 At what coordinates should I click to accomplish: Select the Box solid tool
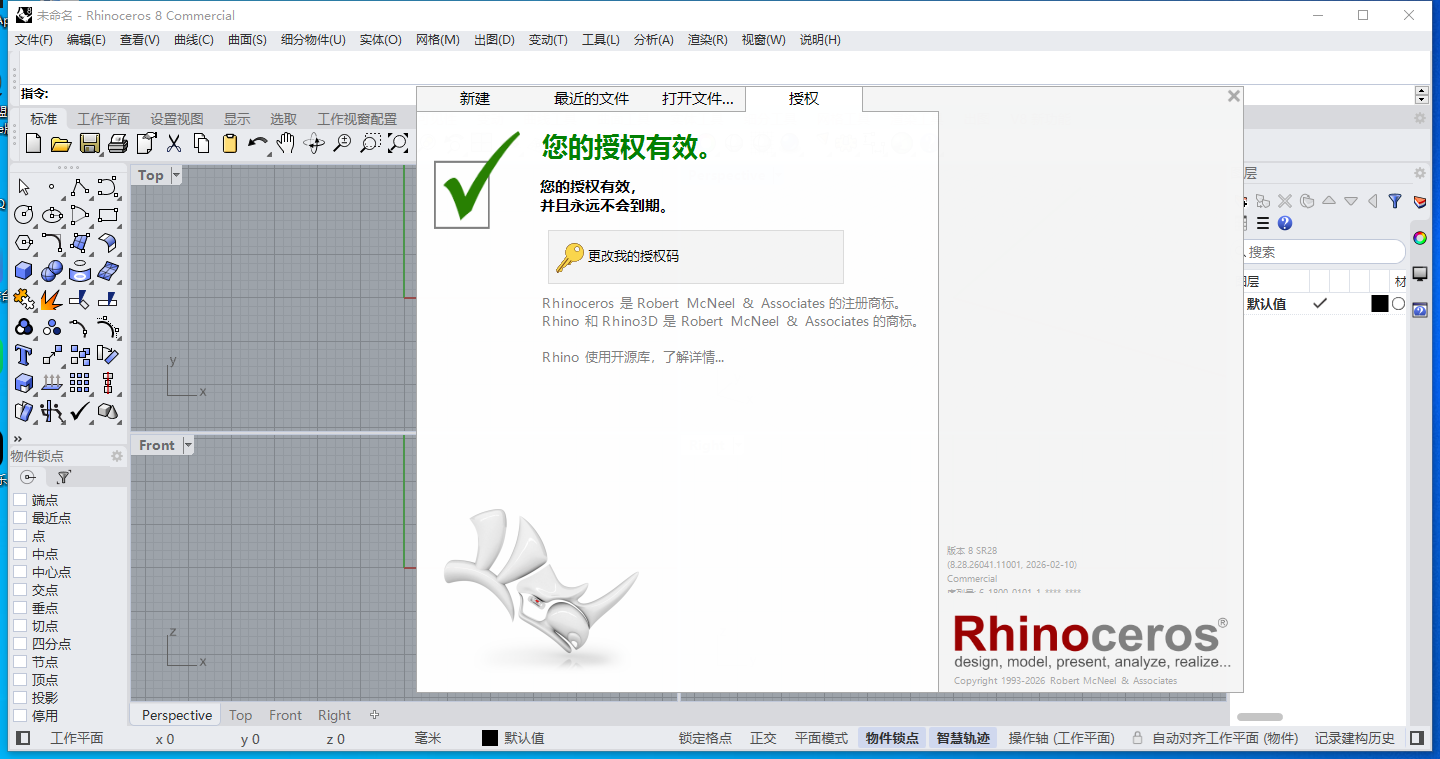click(23, 270)
